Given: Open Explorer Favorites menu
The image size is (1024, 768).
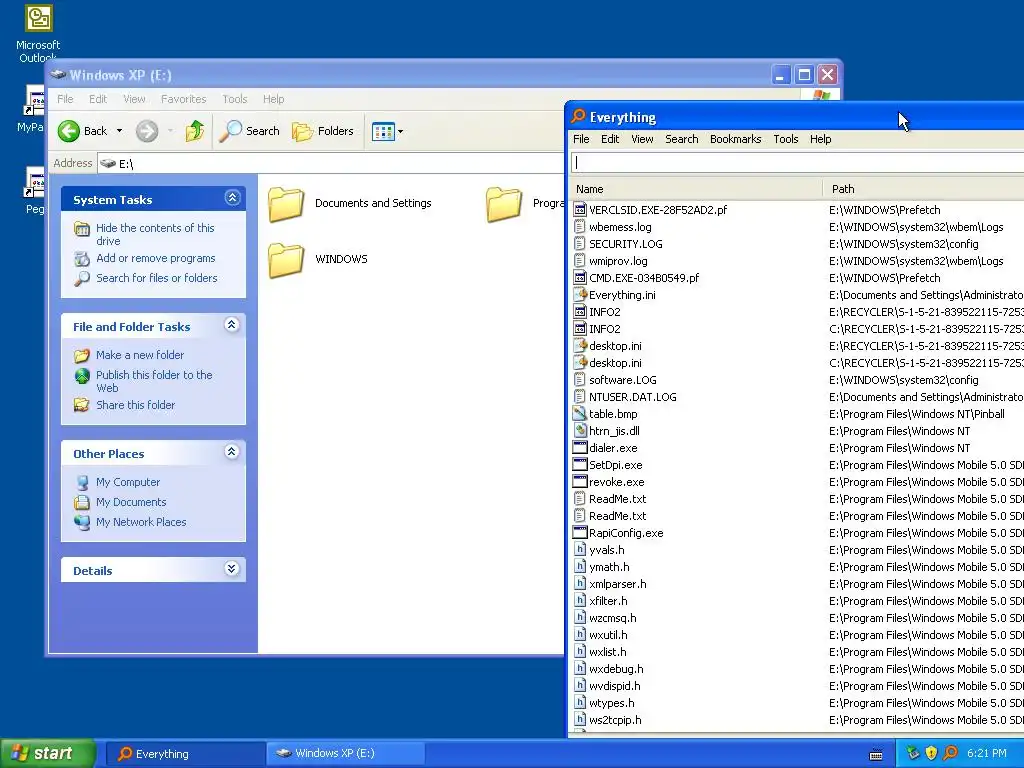Looking at the screenshot, I should pos(184,99).
